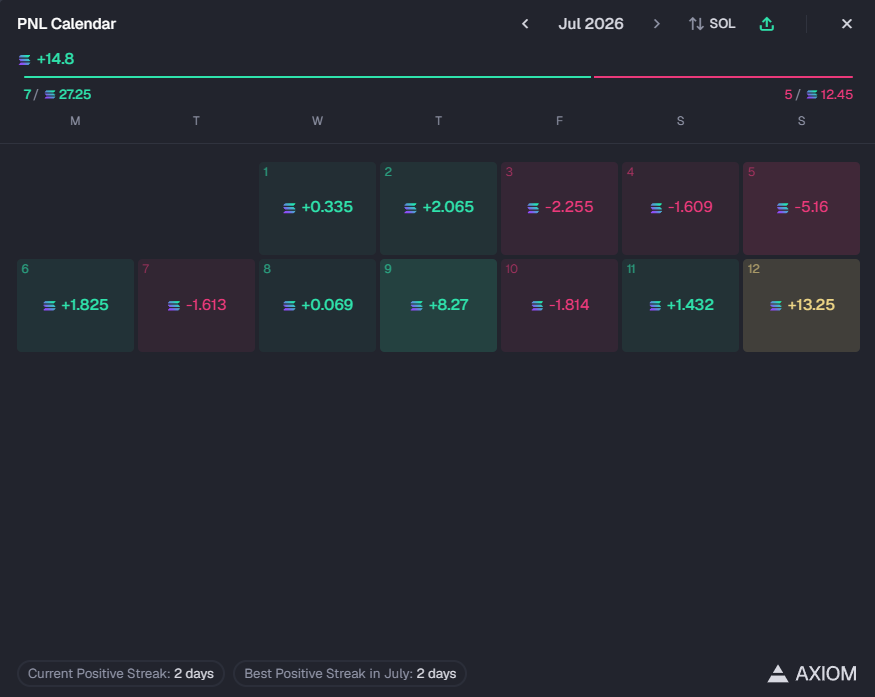
Task: Open July 3 cell showing -2.255
Action: pyautogui.click(x=559, y=208)
